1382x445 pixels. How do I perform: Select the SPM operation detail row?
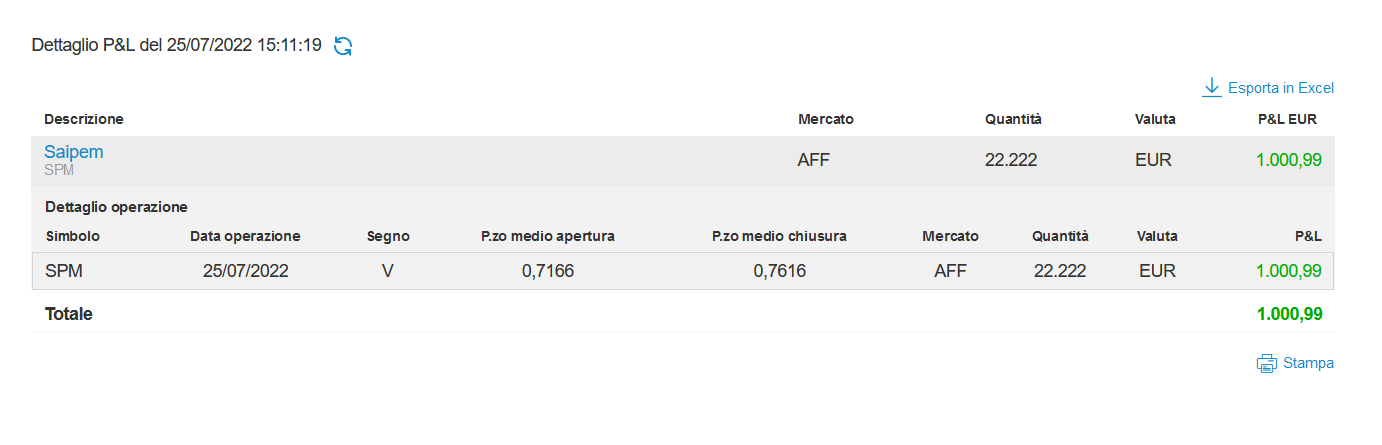point(683,271)
